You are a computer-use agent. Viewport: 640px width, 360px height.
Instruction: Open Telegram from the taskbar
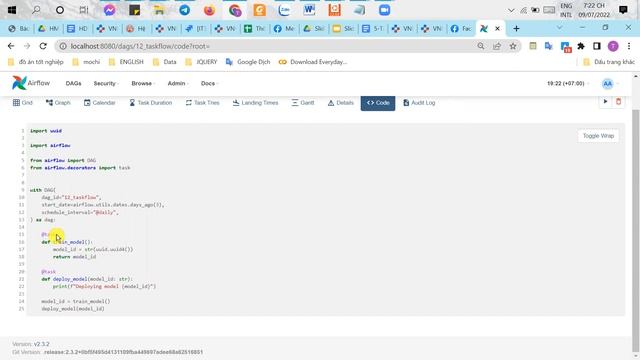(x=184, y=10)
